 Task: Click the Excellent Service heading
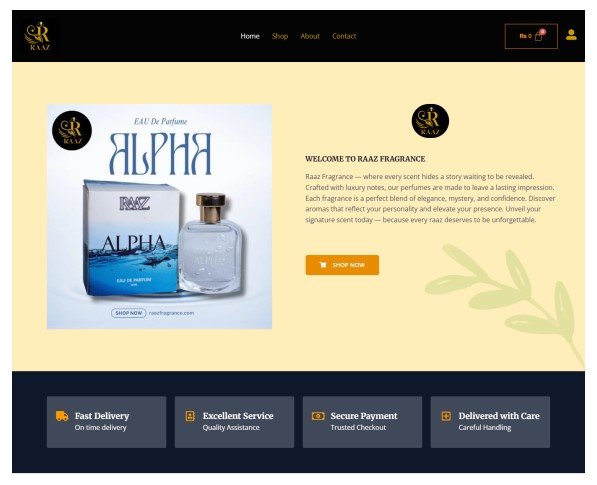tap(238, 416)
